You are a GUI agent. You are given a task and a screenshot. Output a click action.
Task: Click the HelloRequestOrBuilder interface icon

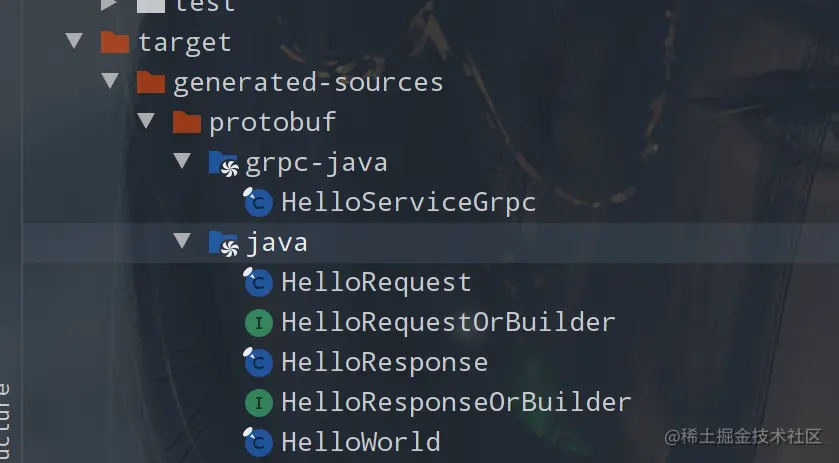[x=259, y=323]
